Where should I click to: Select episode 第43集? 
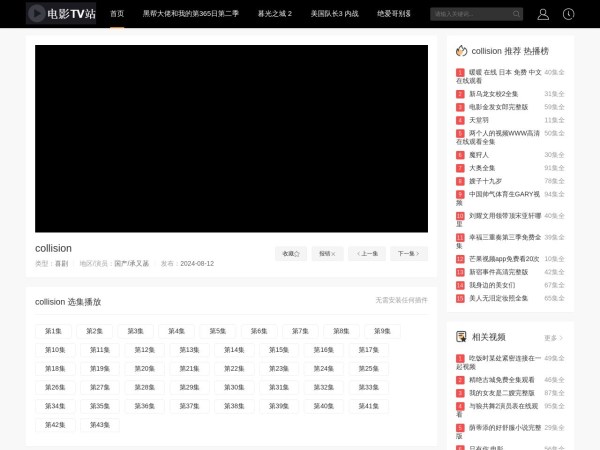click(99, 425)
